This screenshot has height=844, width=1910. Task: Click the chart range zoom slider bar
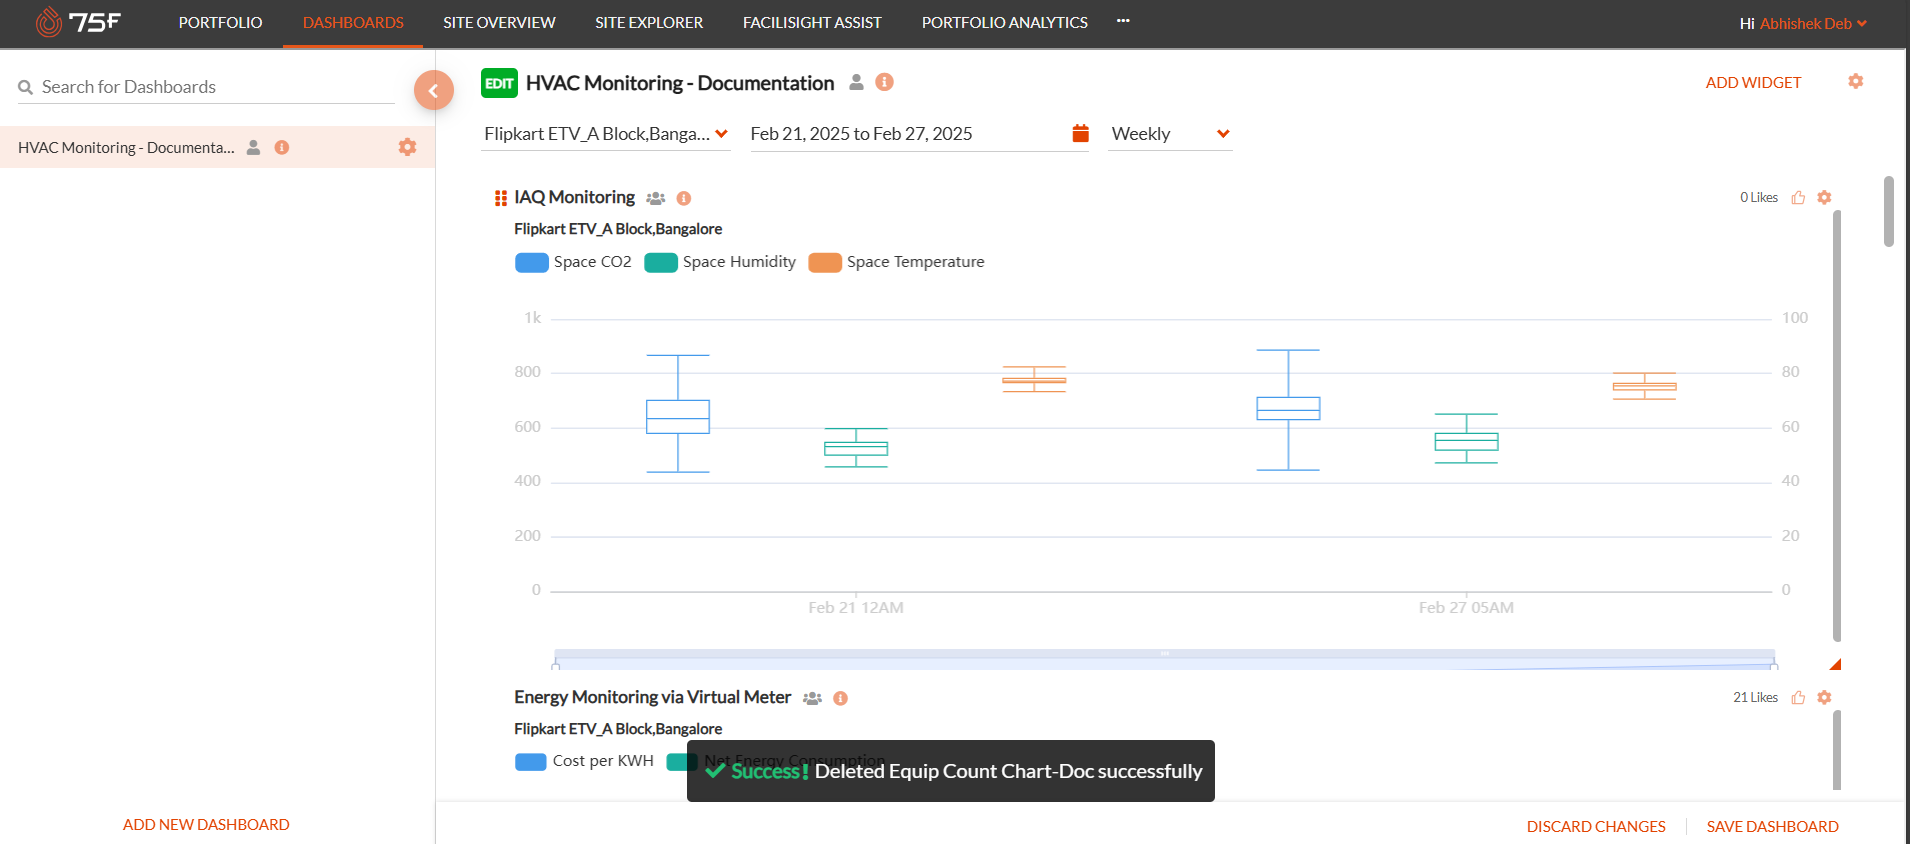pyautogui.click(x=1165, y=659)
